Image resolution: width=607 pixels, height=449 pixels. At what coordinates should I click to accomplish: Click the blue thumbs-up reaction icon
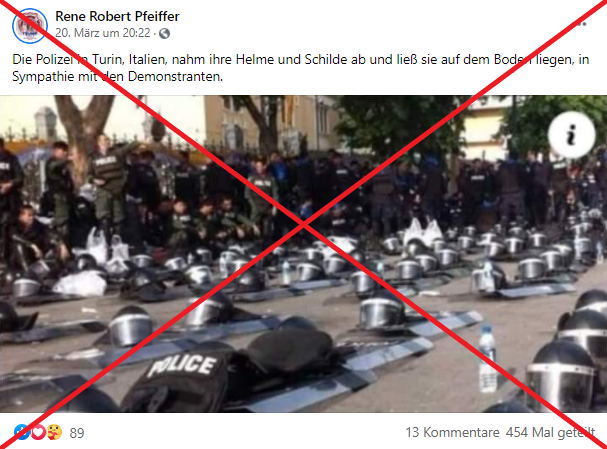coord(21,432)
